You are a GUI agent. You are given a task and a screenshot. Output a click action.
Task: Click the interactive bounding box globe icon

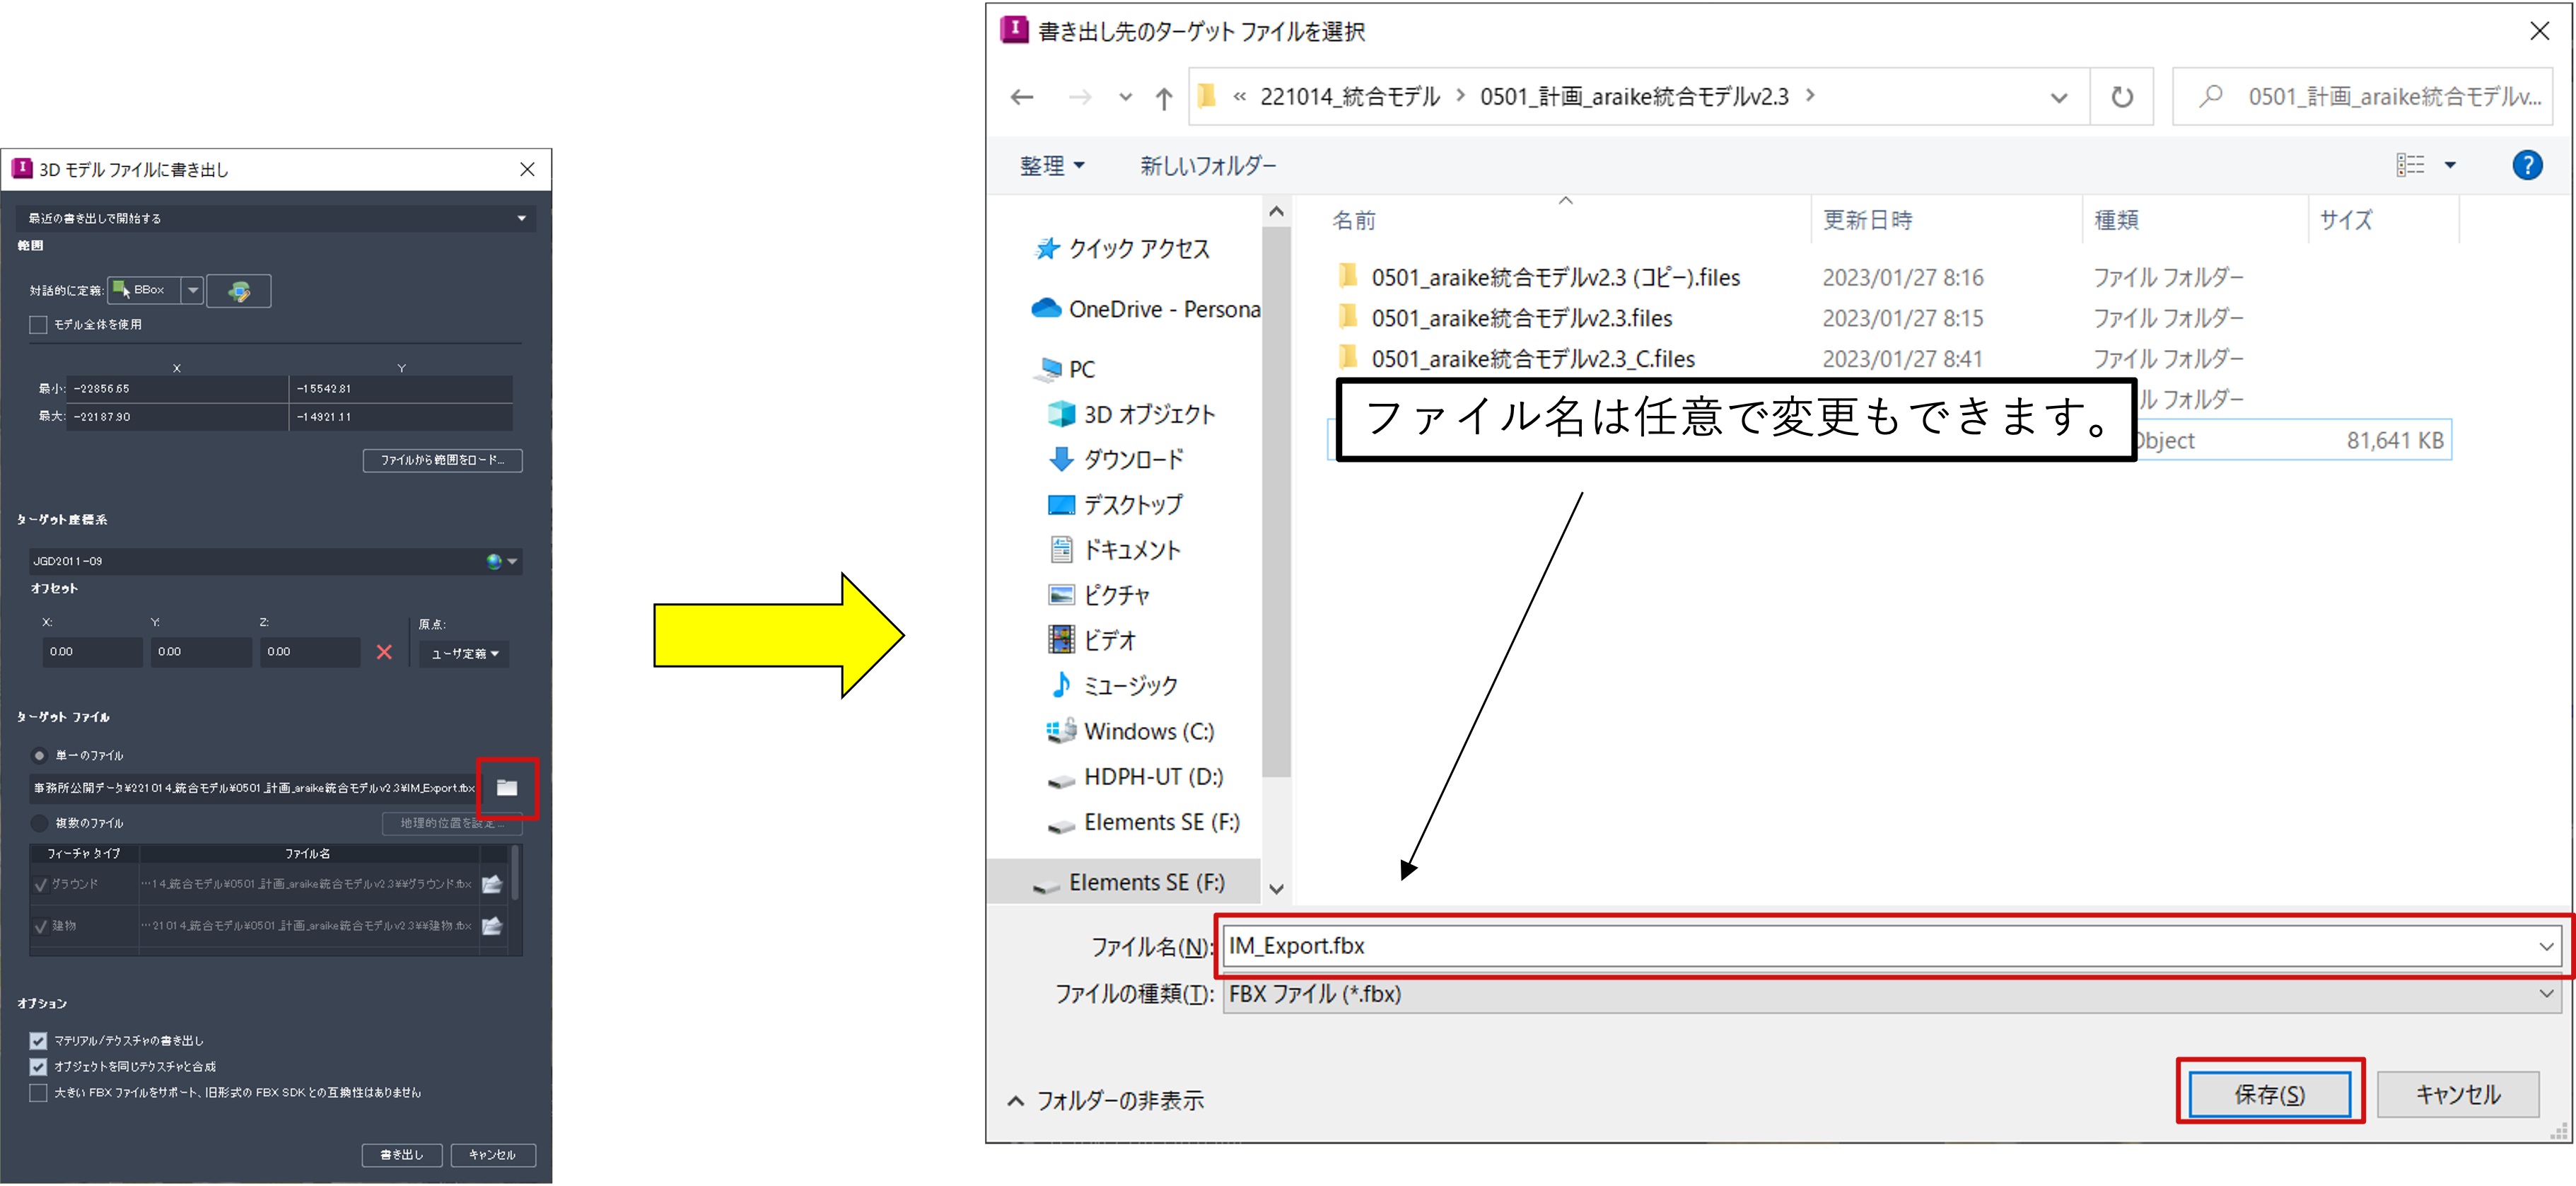coord(238,291)
